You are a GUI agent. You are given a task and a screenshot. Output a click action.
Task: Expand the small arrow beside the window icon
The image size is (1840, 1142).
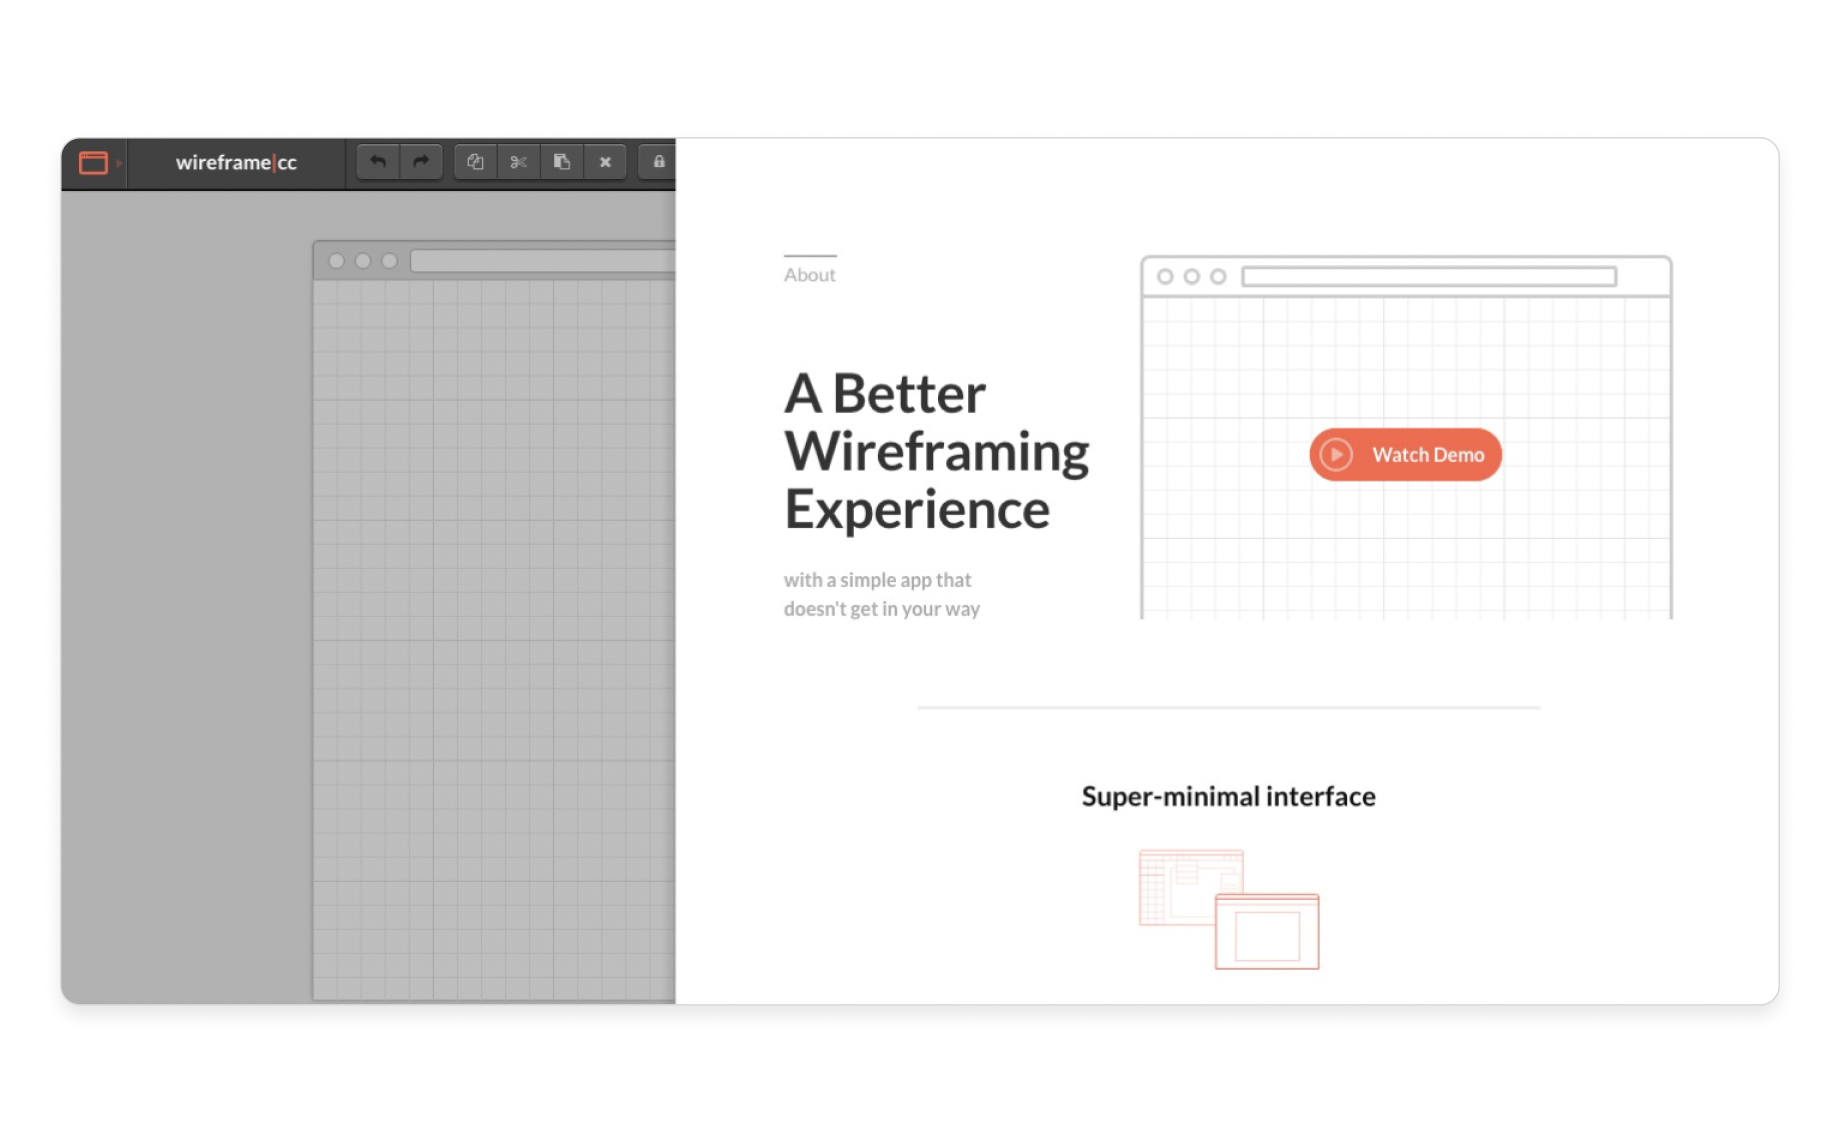[119, 163]
